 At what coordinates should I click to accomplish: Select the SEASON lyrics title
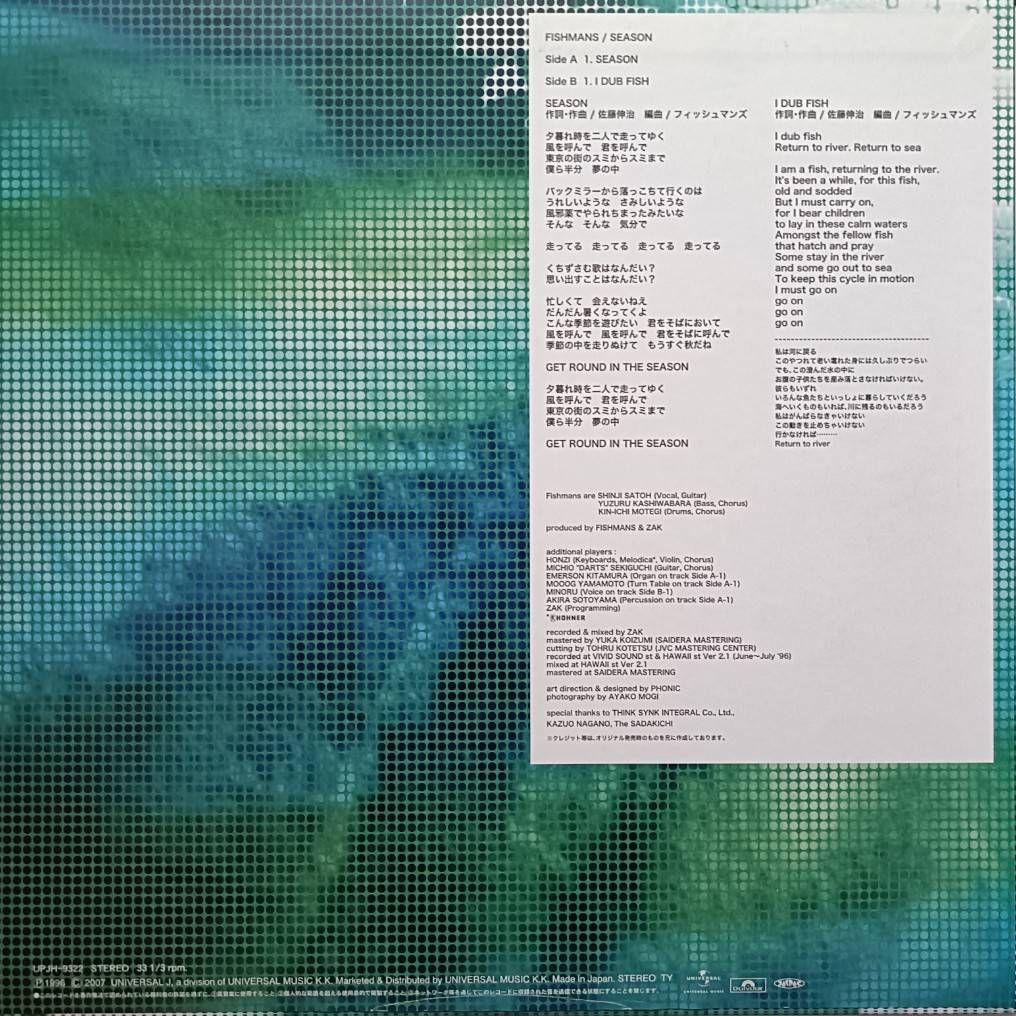(x=566, y=103)
